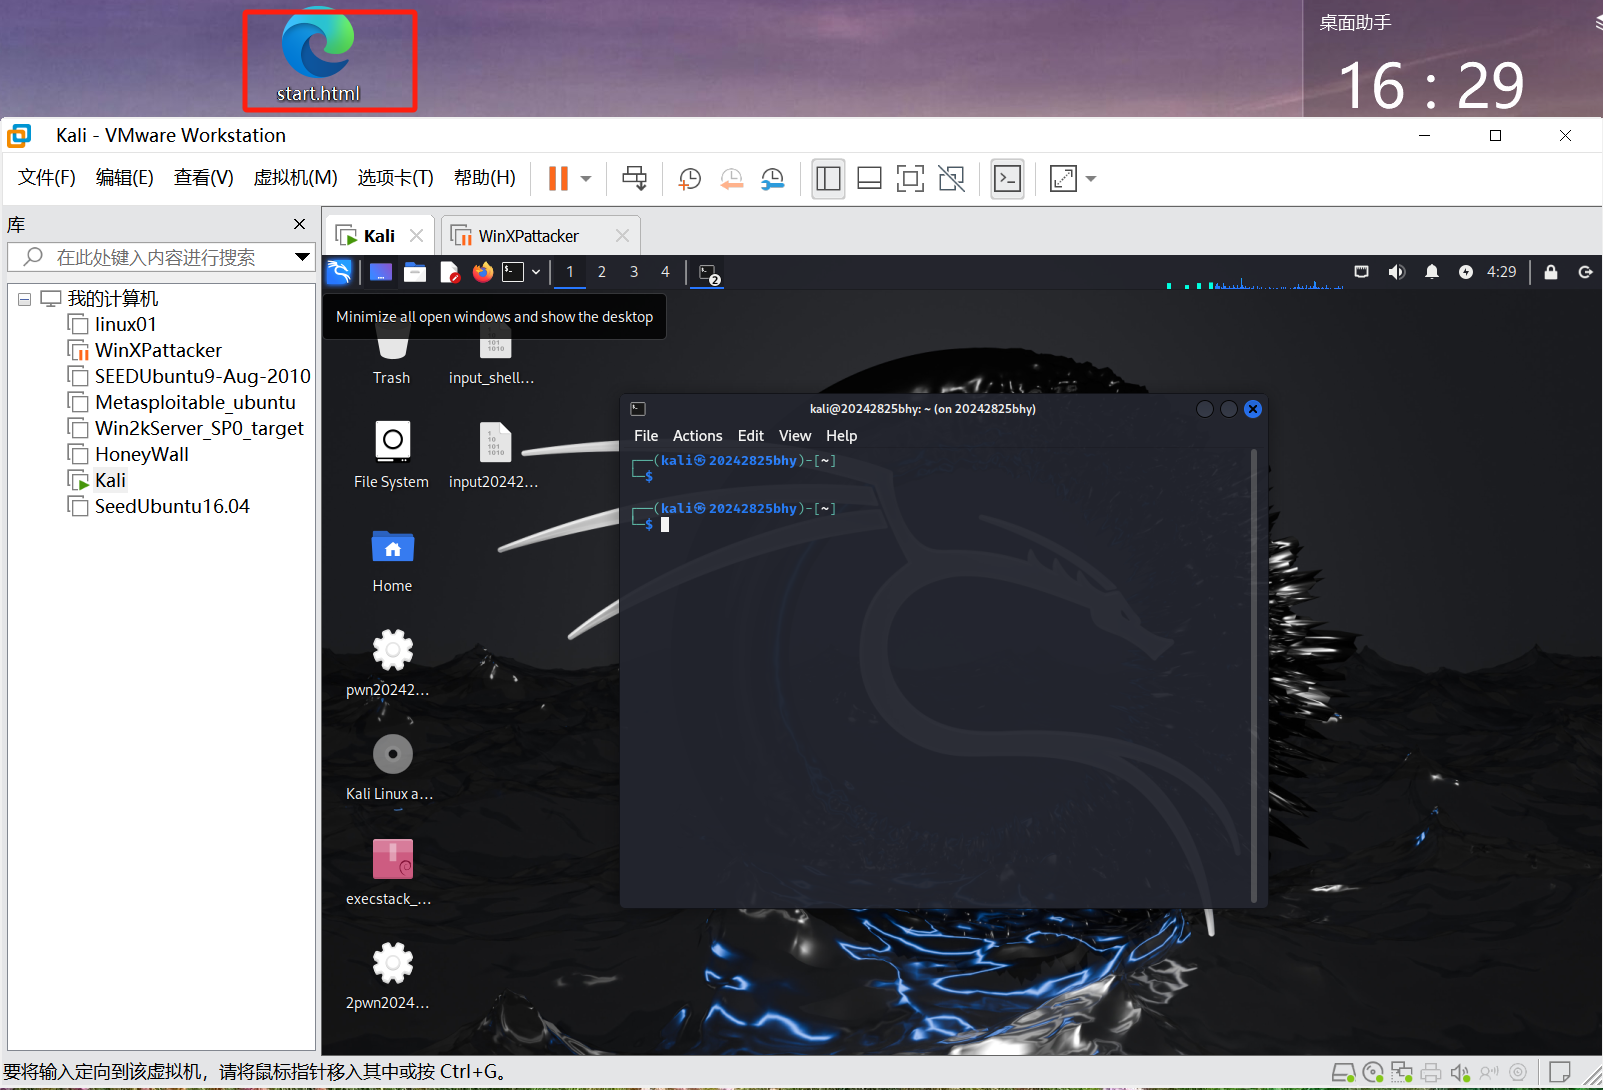Open the Kali applications menu
The width and height of the screenshot is (1603, 1090).
(x=339, y=272)
